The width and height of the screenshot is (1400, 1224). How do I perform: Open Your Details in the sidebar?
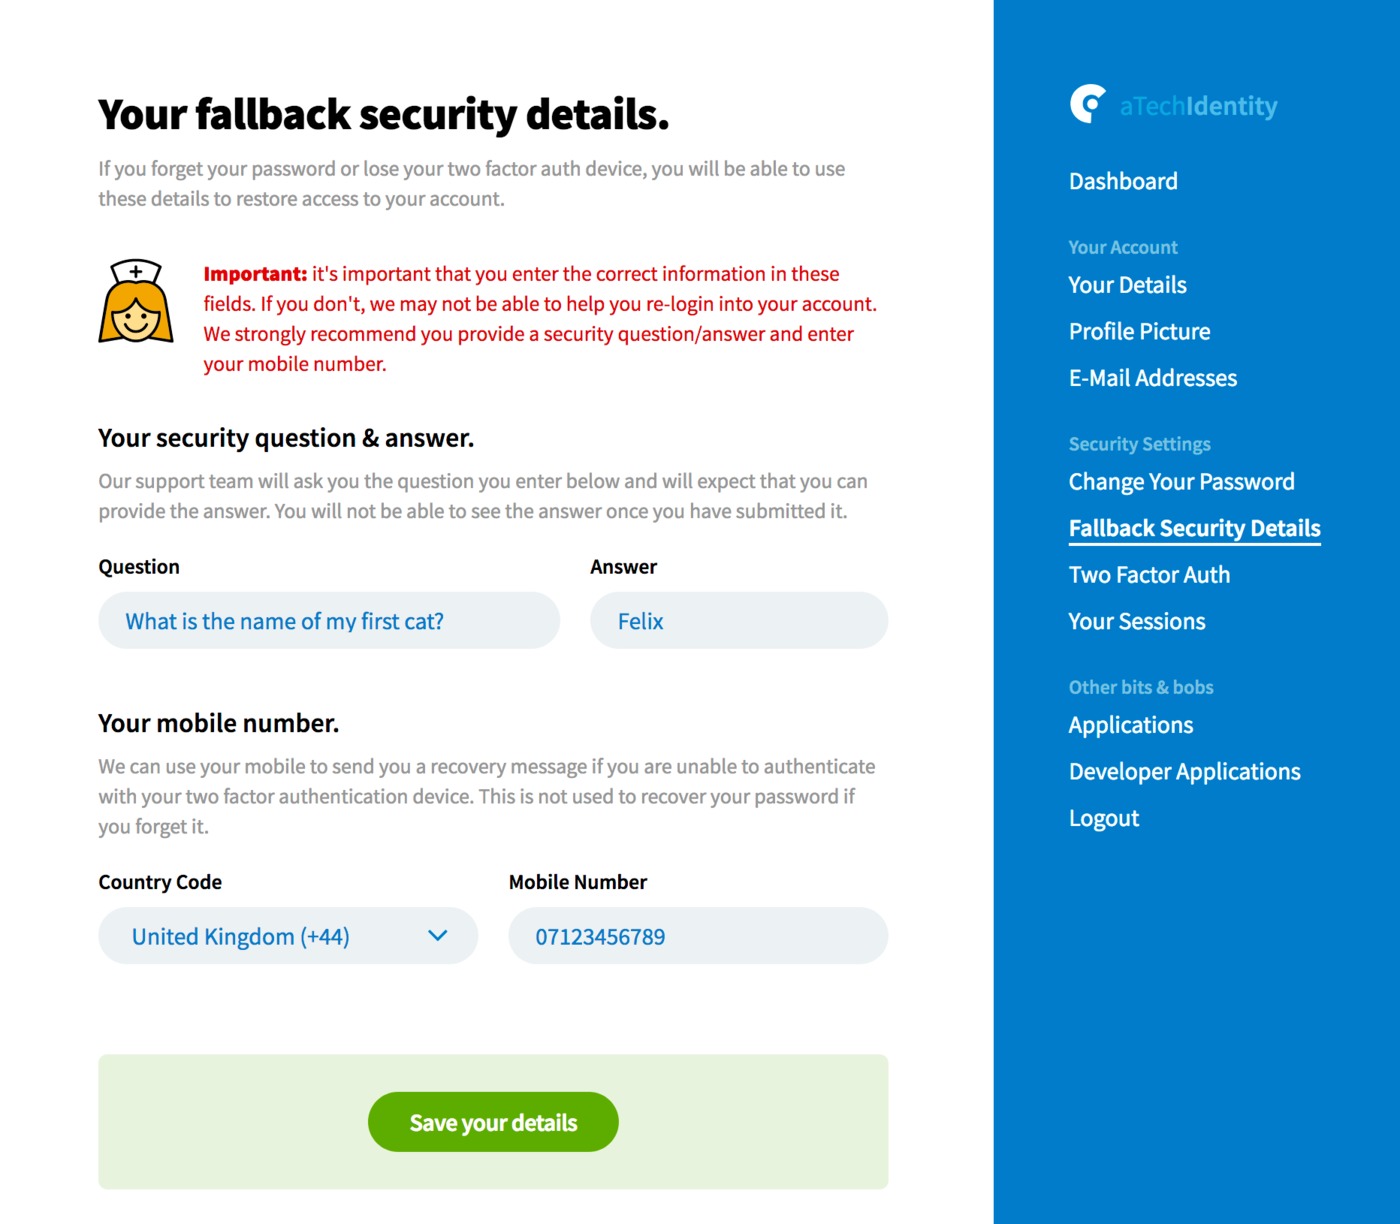[1127, 285]
